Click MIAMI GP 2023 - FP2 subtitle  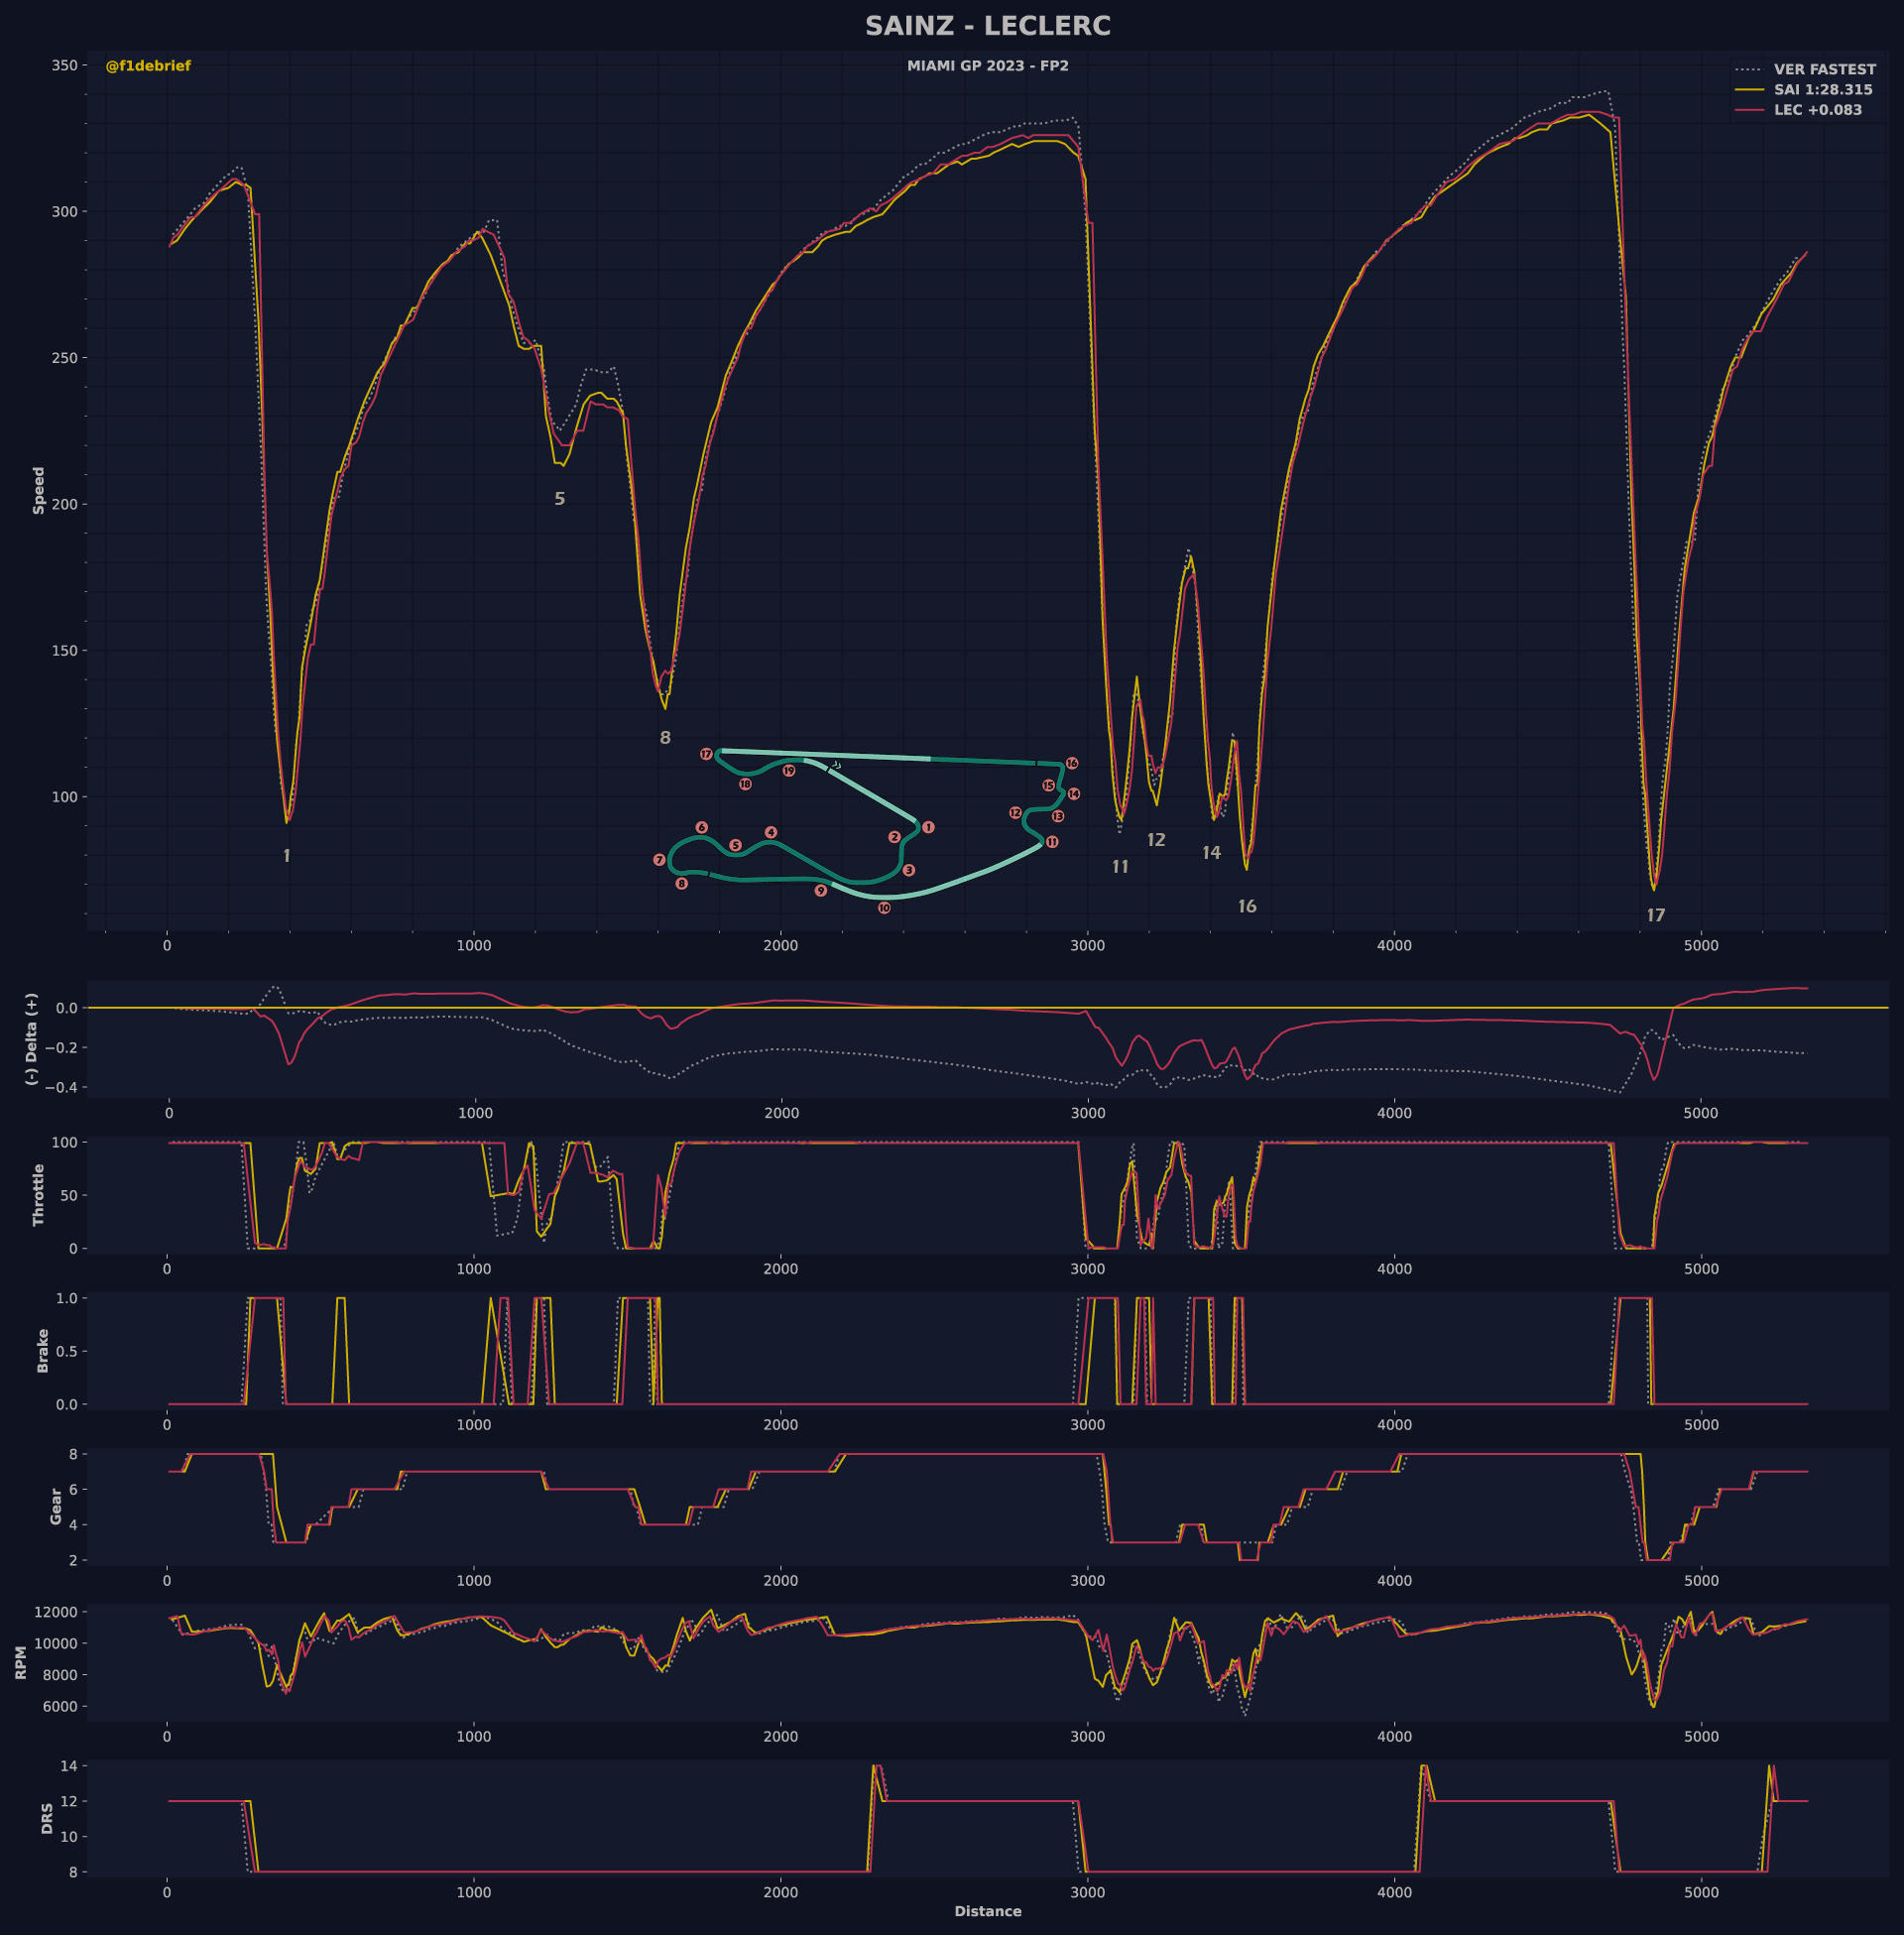pyautogui.click(x=987, y=66)
